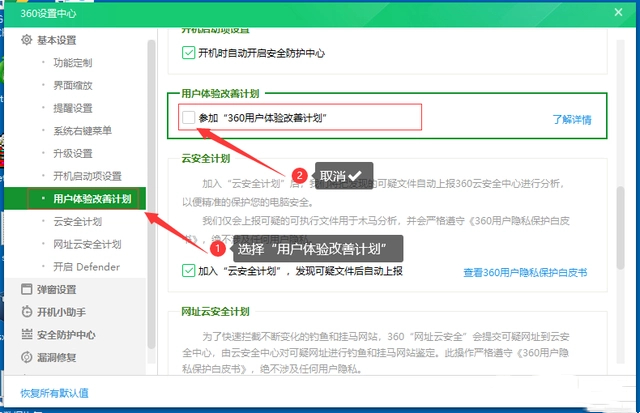Screen dimensions: 640x413
Task: Click the icon beside 漏洞修复
Action: pos(27,357)
